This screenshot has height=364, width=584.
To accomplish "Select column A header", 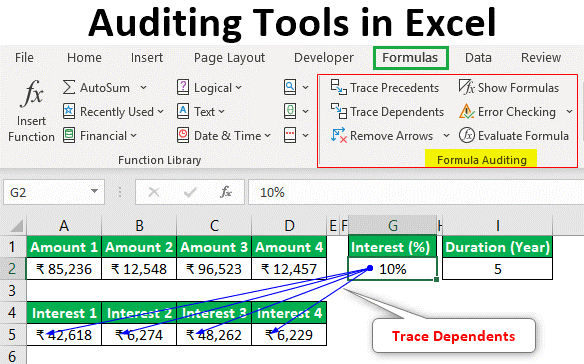I will click(x=64, y=226).
